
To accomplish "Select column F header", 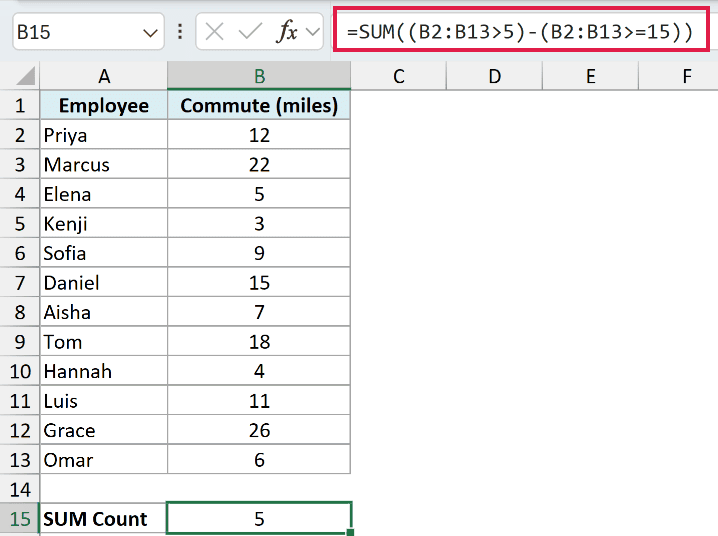I will pyautogui.click(x=679, y=76).
